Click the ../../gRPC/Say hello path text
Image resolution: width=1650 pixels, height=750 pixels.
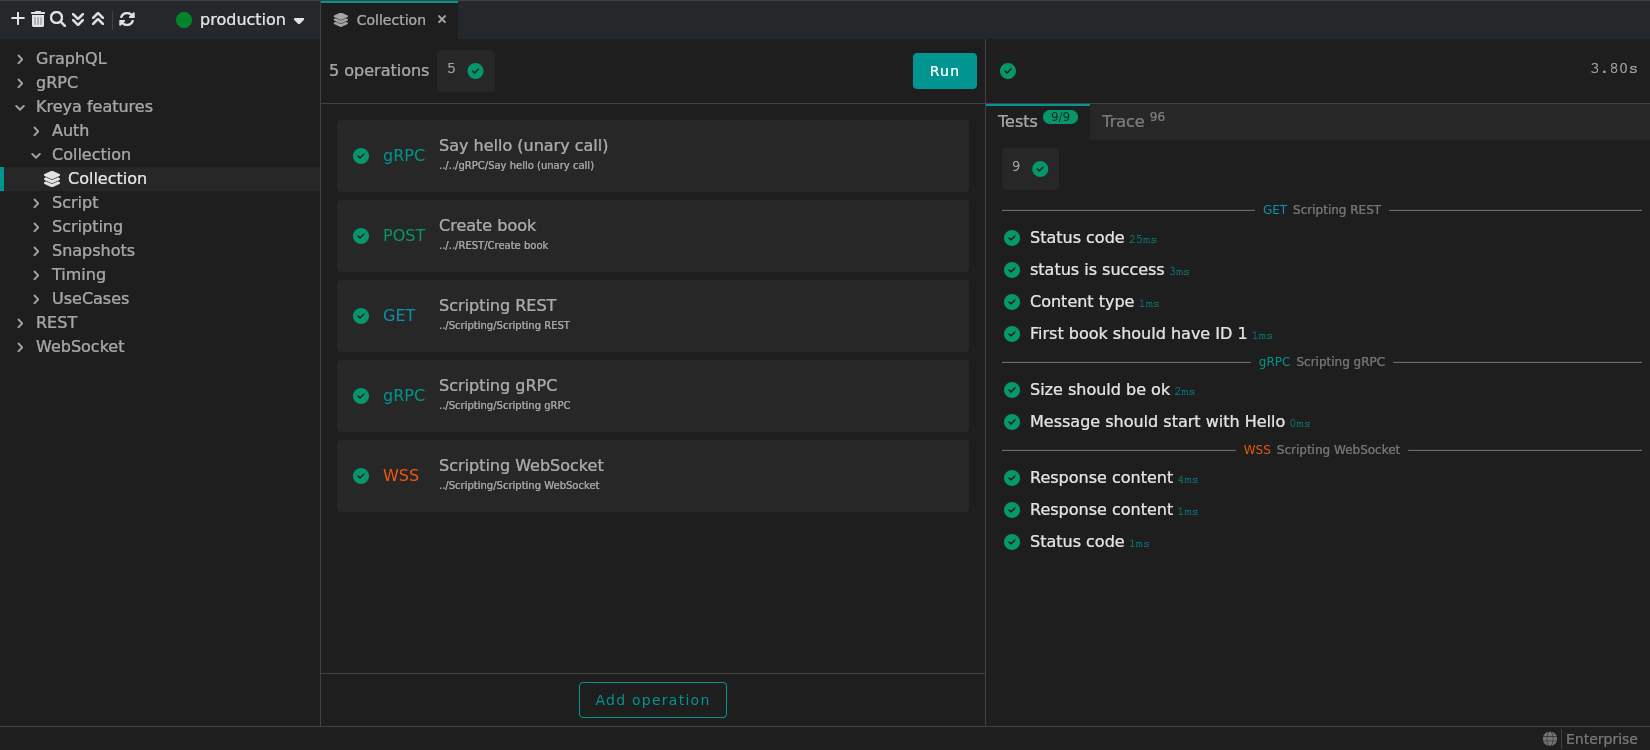point(516,166)
